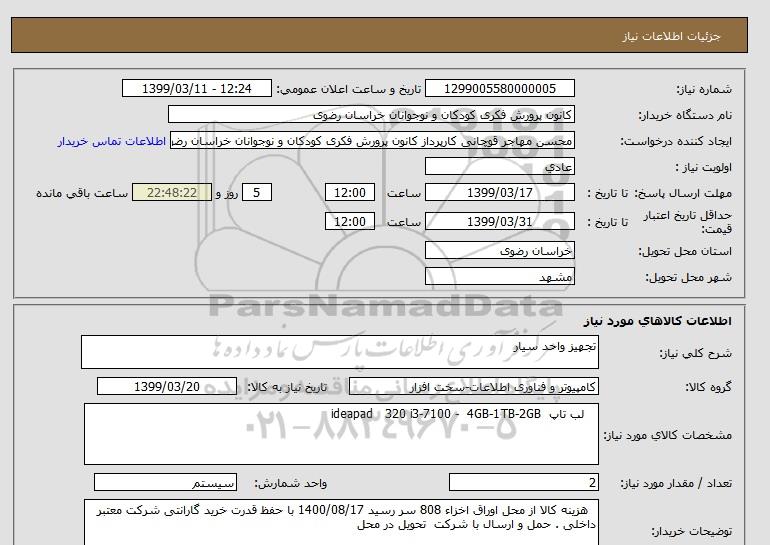Select the goods group field کامپیوتر و فناوری اطلاعات

474,386
